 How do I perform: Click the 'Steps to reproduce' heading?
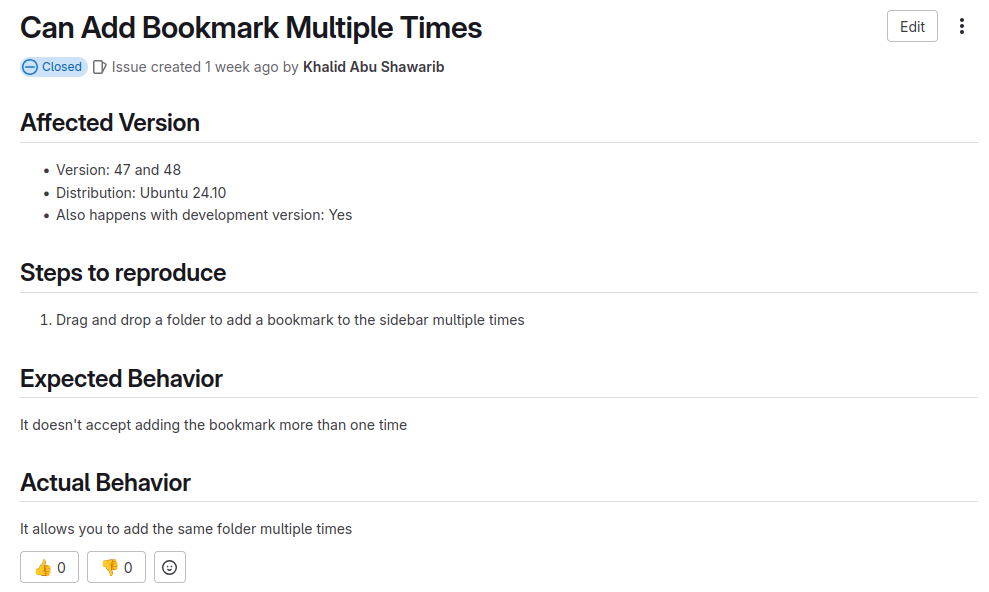tap(123, 273)
